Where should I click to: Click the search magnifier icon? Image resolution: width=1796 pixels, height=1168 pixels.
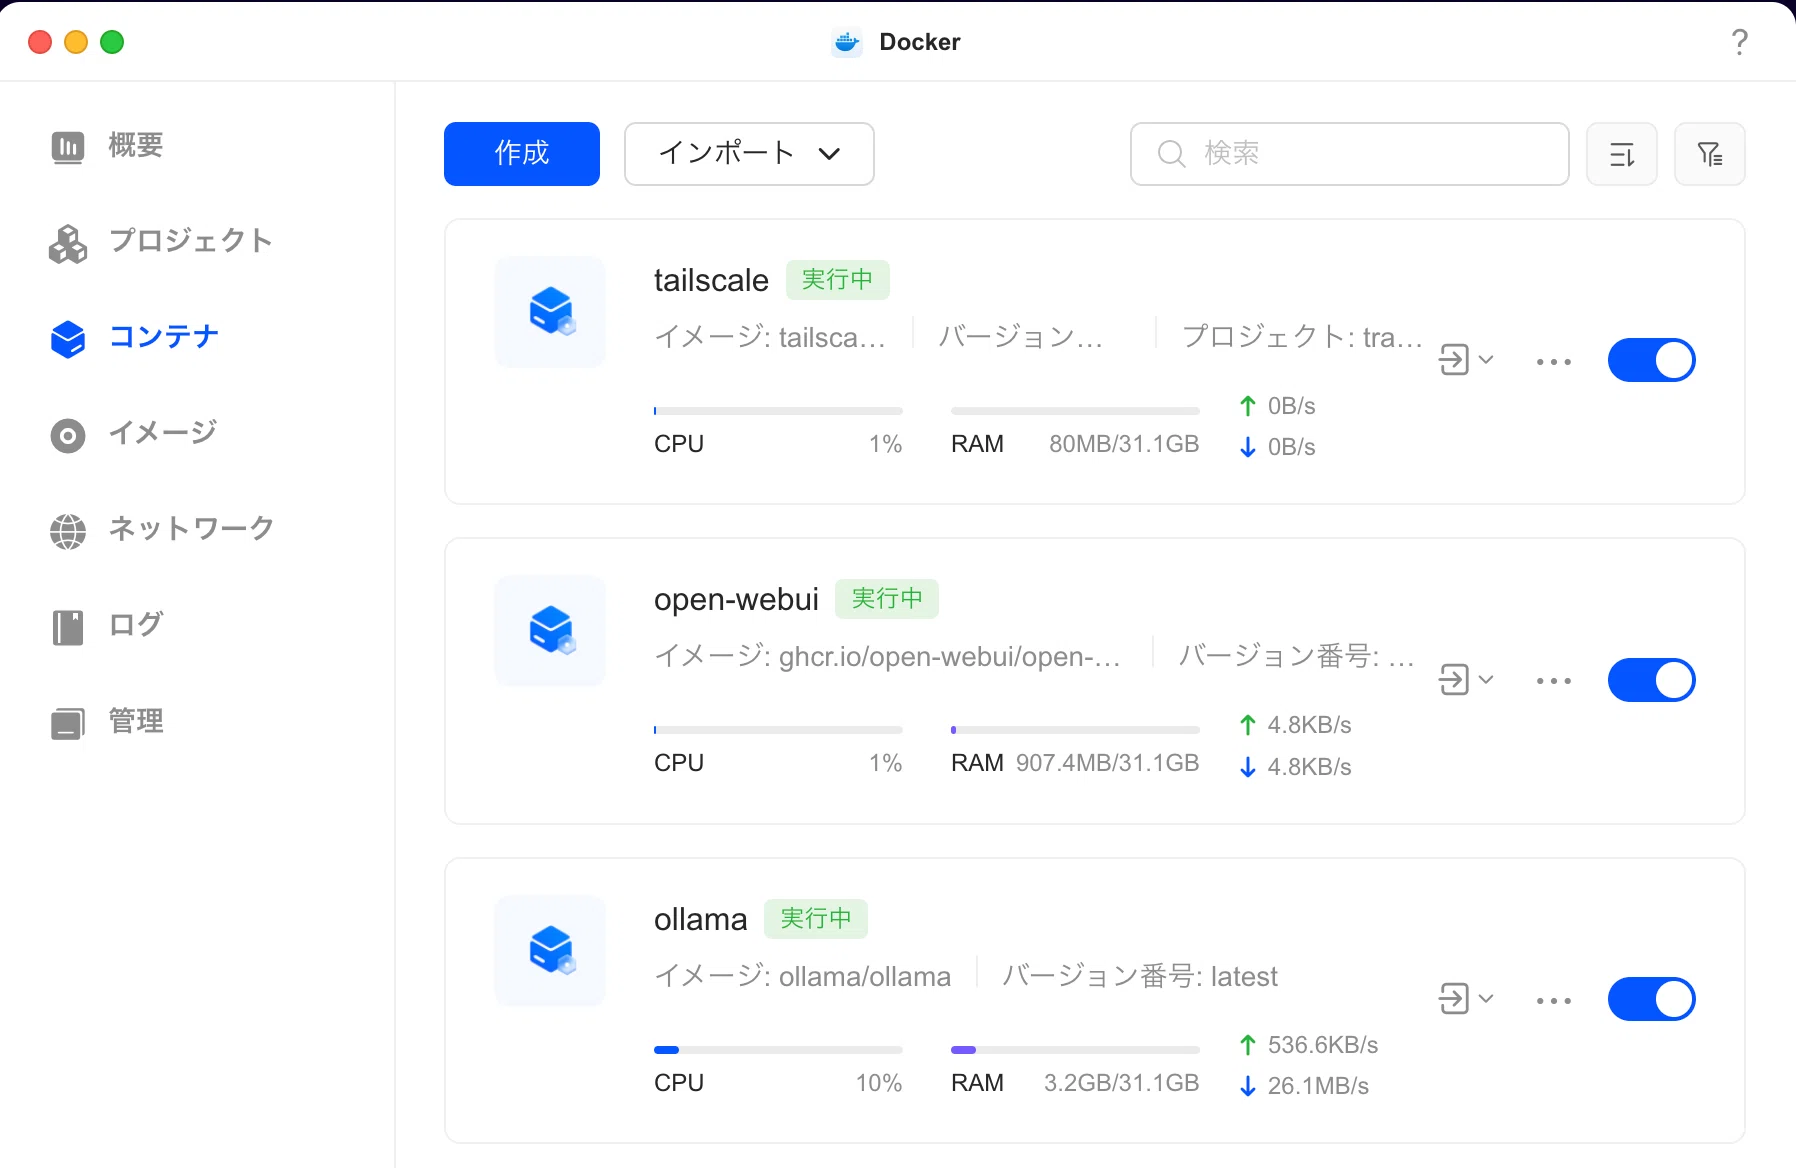point(1171,154)
